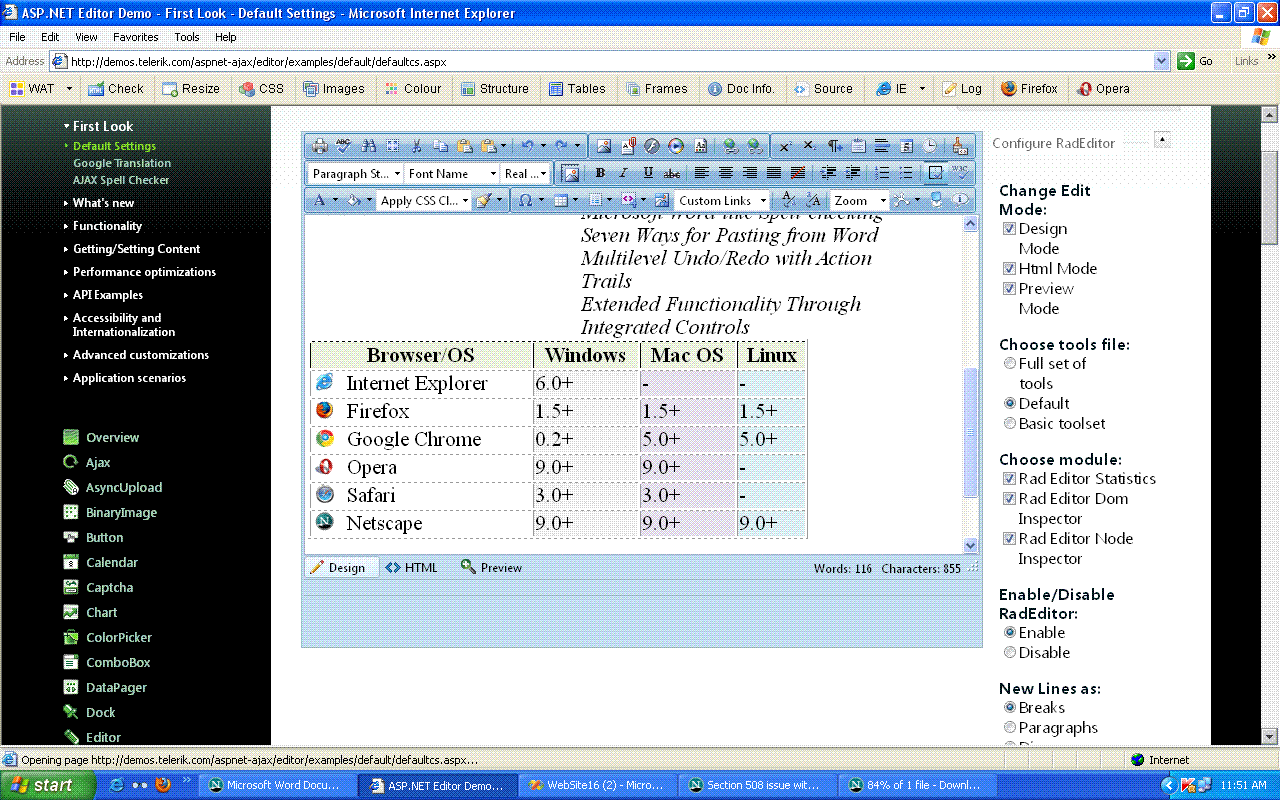The width and height of the screenshot is (1280, 800).
Task: Run the AJAX spell check tool
Action: click(x=344, y=146)
